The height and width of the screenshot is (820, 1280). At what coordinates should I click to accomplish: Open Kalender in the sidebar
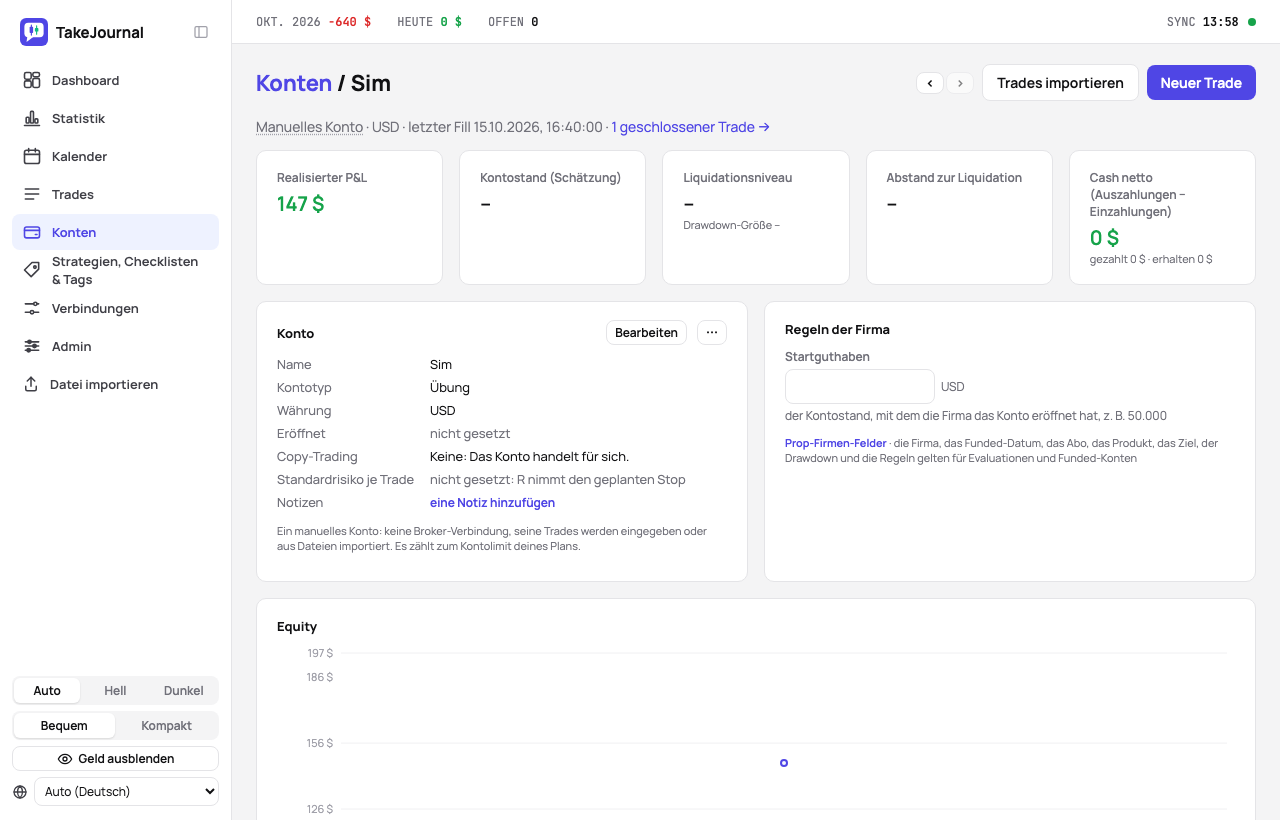[115, 156]
